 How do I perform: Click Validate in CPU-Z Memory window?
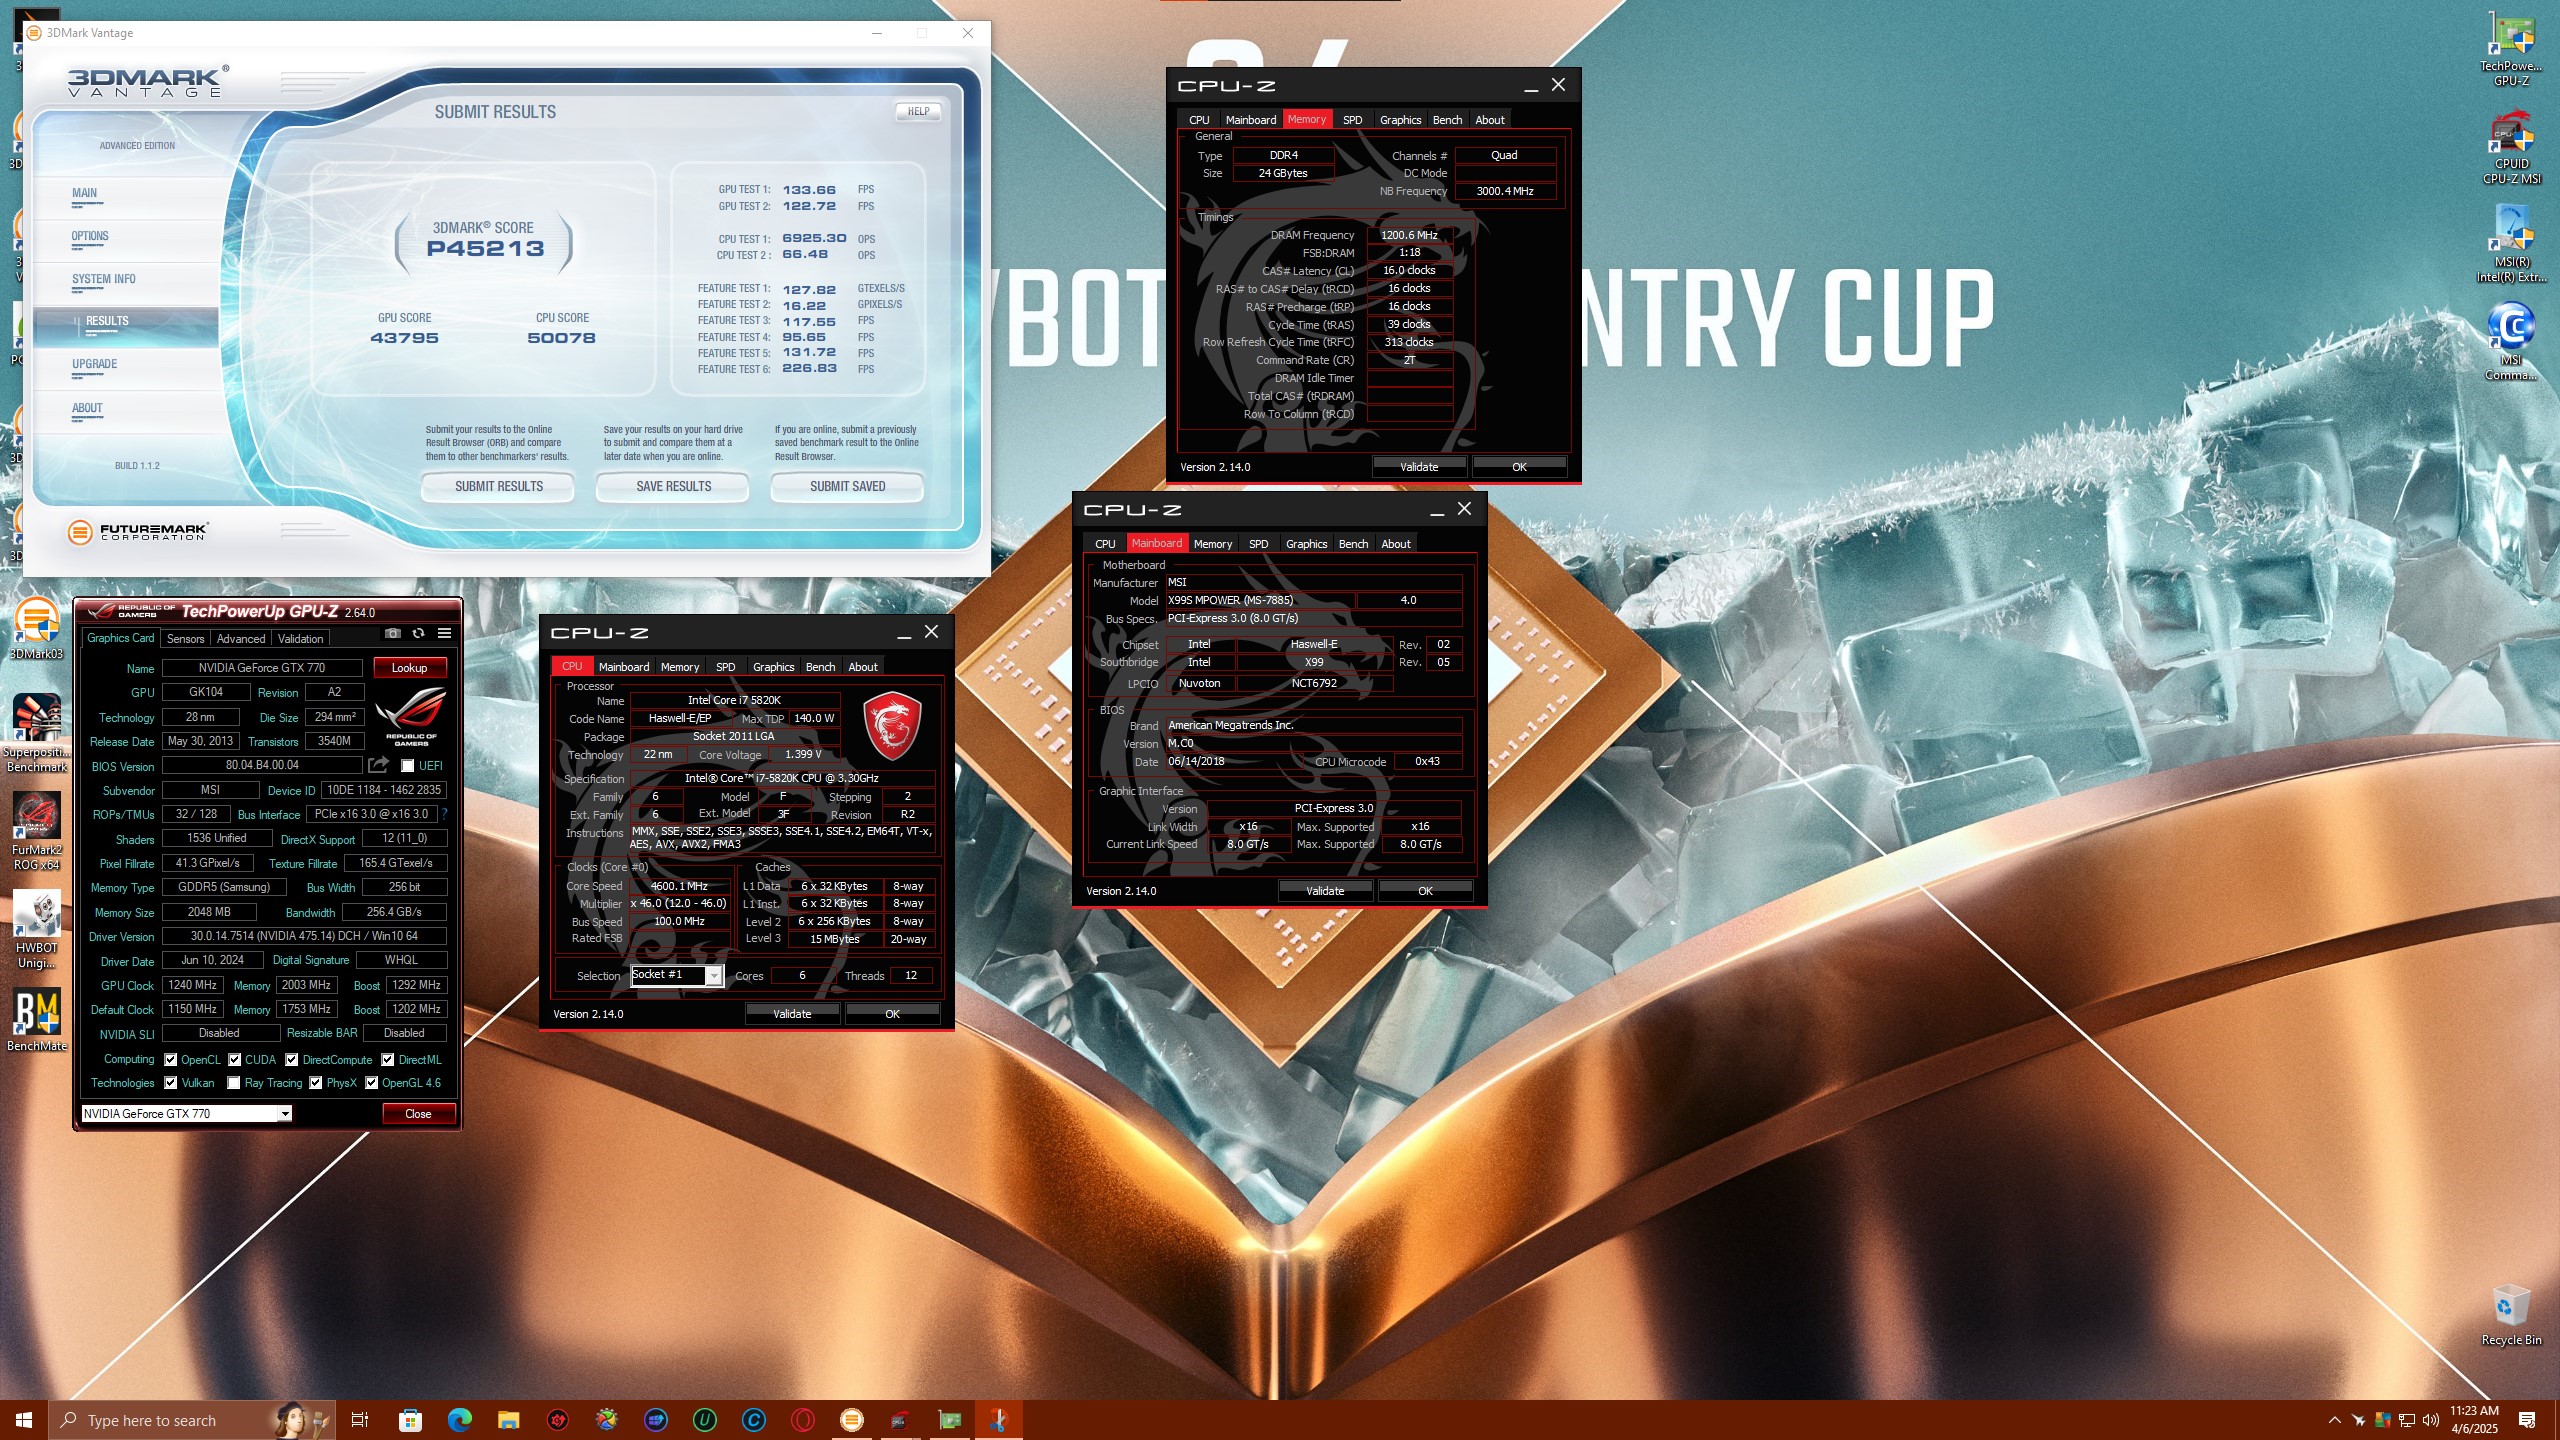coord(1419,467)
